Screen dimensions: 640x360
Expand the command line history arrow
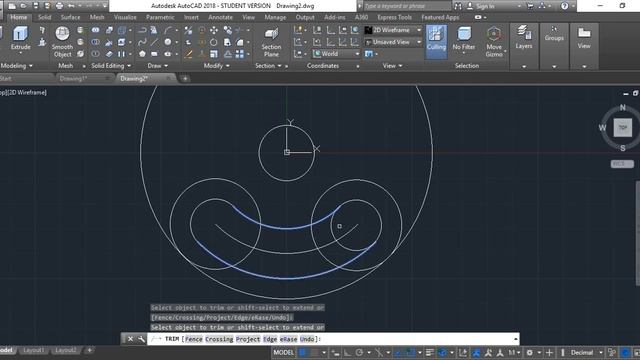pos(516,339)
